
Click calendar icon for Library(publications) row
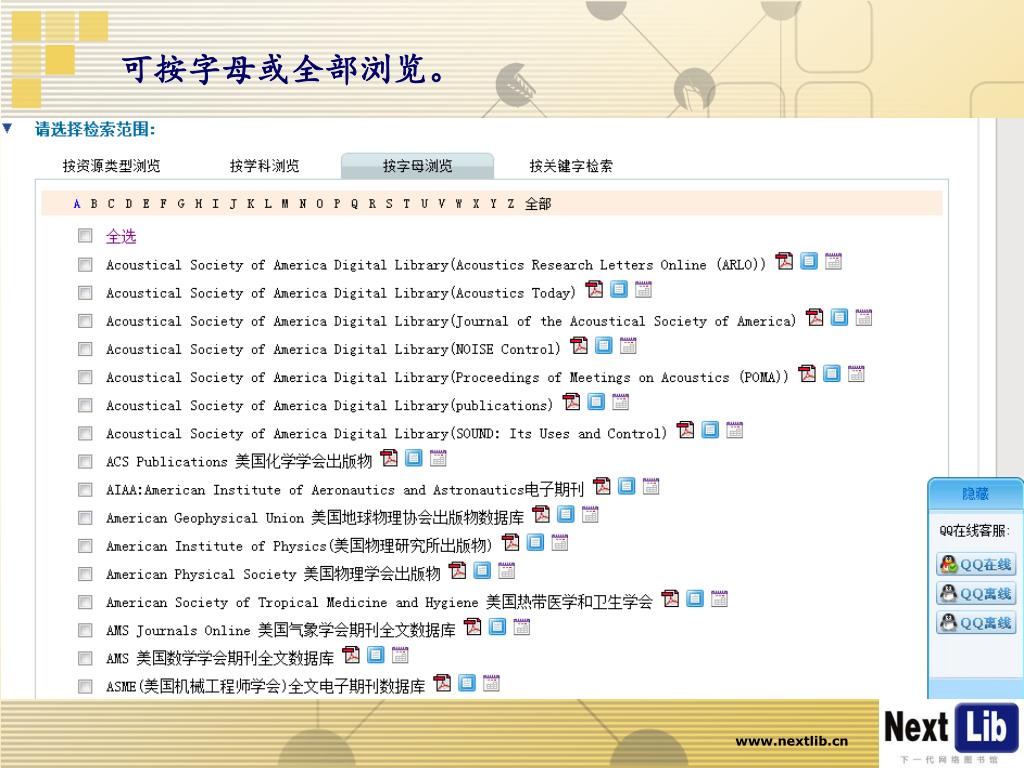620,402
